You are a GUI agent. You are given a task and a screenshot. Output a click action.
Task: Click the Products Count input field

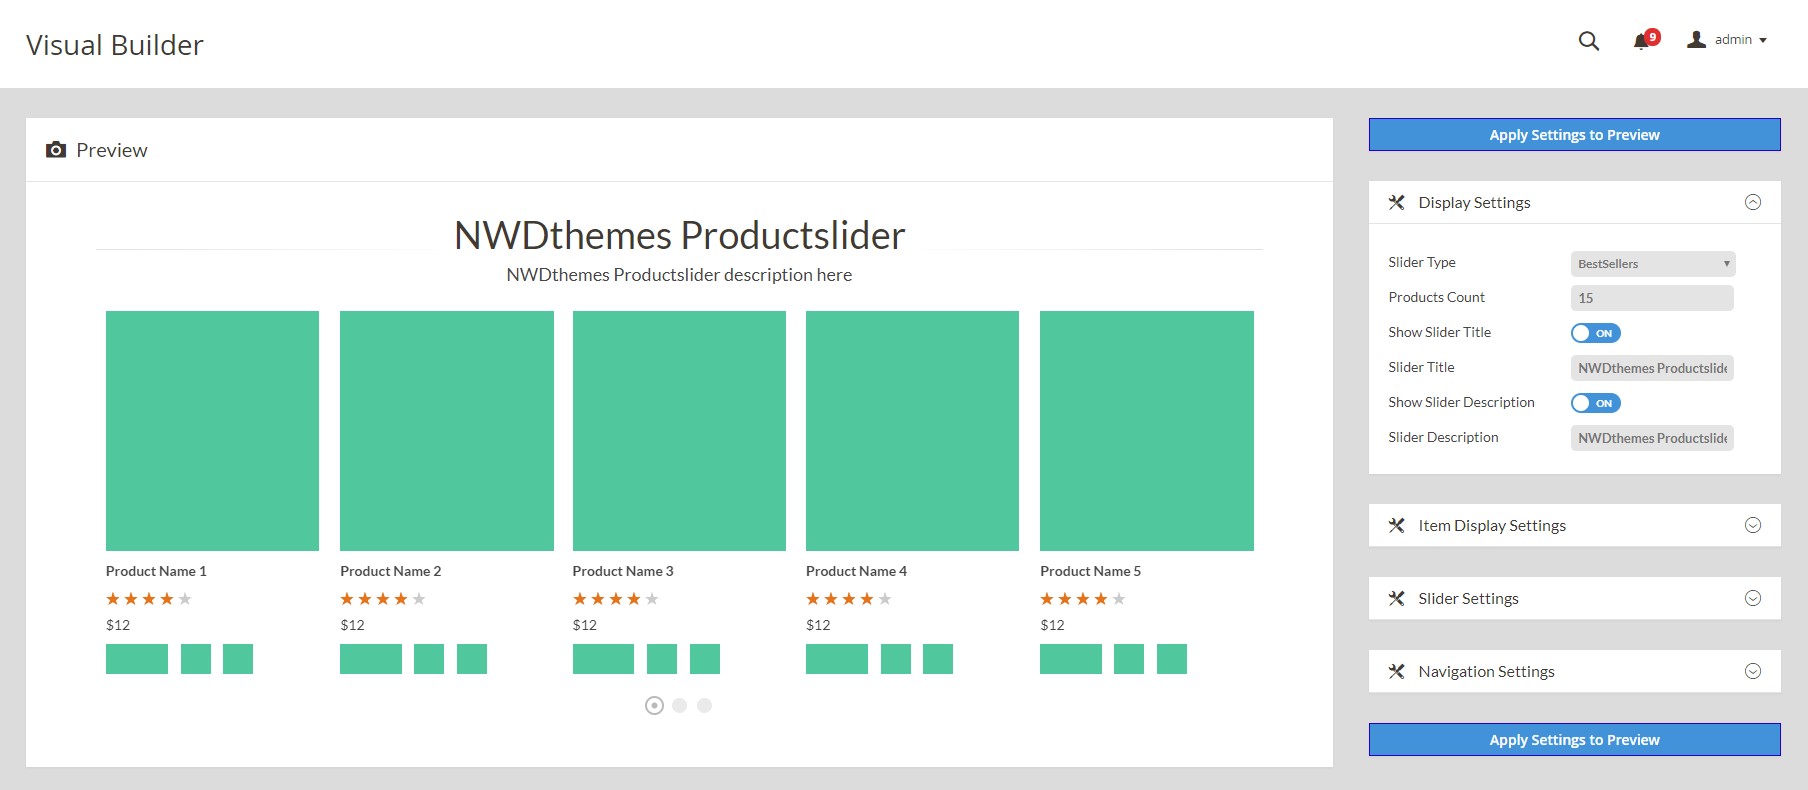click(x=1652, y=298)
